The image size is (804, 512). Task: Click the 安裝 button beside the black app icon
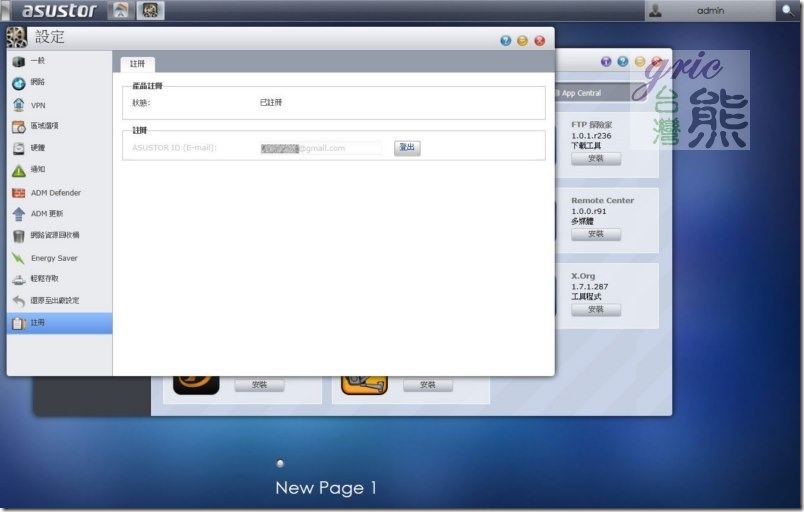tap(259, 385)
